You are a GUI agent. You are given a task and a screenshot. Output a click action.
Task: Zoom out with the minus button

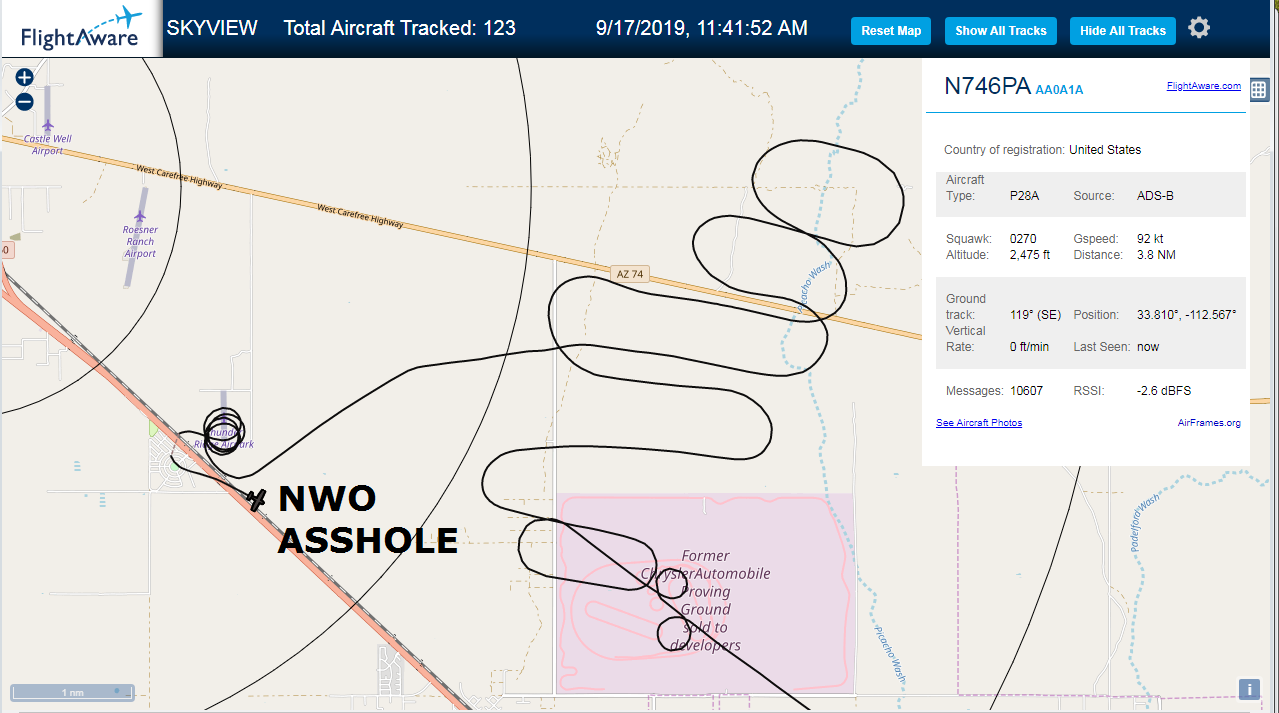(25, 101)
